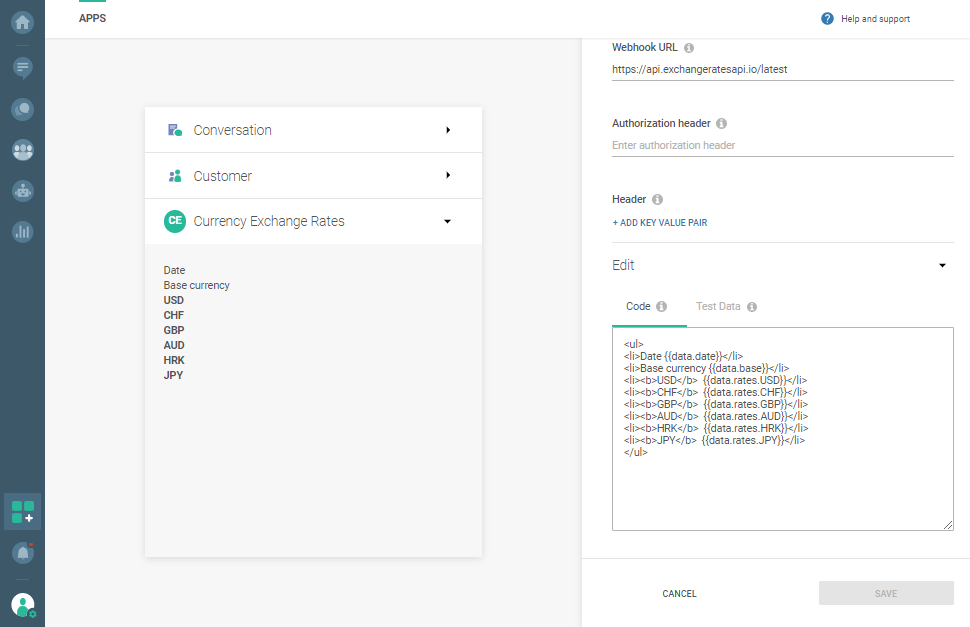Open the Home icon in sidebar

click(22, 21)
